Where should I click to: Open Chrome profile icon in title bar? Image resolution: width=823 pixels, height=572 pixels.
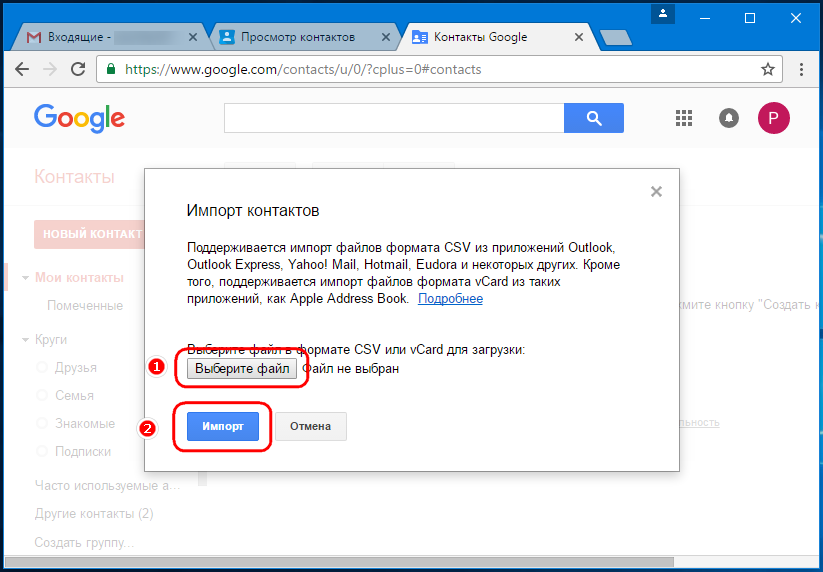(662, 14)
